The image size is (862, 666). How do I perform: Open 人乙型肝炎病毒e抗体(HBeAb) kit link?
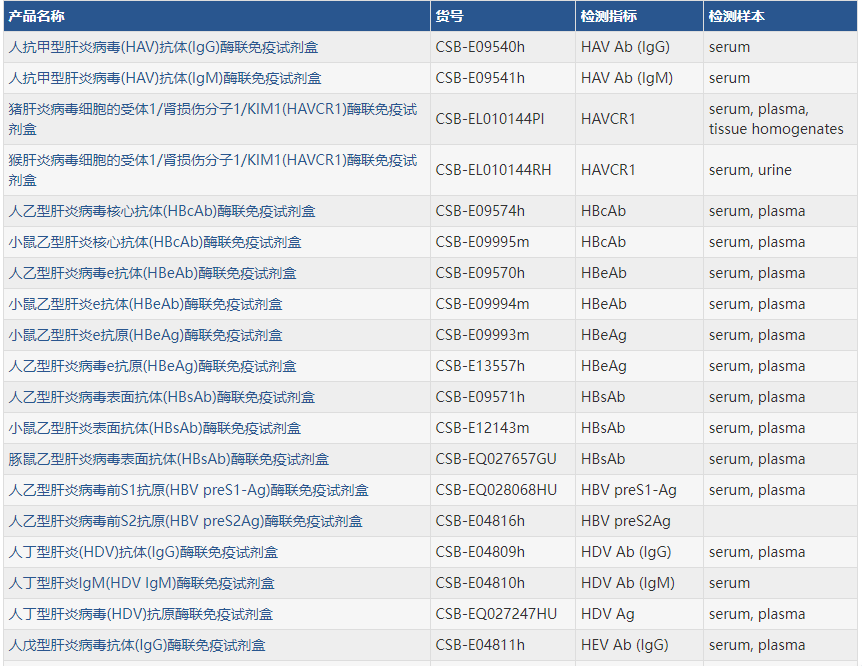coord(152,273)
